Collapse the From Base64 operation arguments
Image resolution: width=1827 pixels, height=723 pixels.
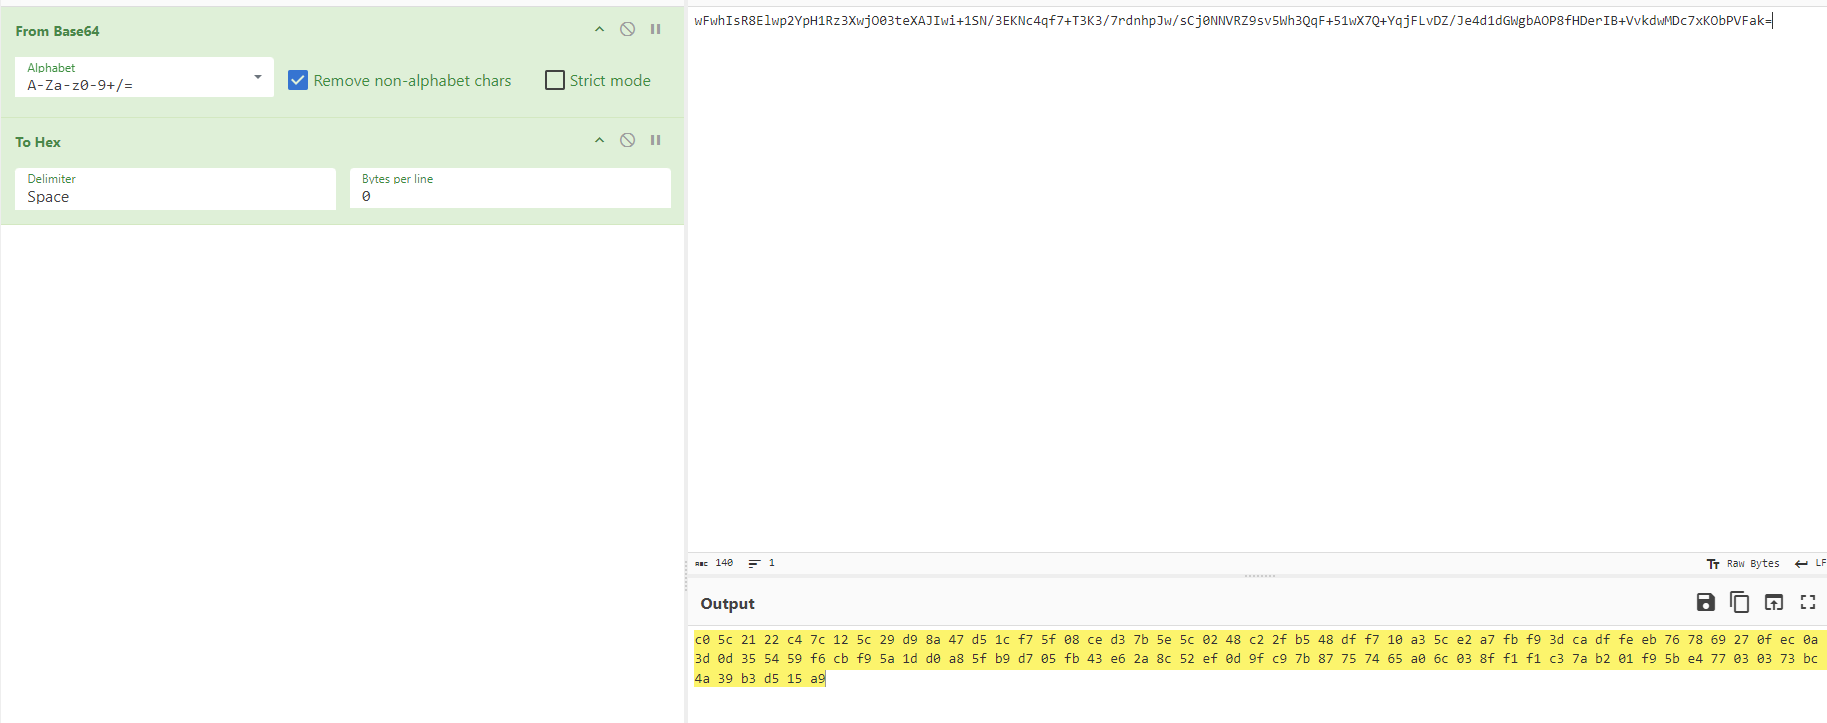(x=600, y=30)
